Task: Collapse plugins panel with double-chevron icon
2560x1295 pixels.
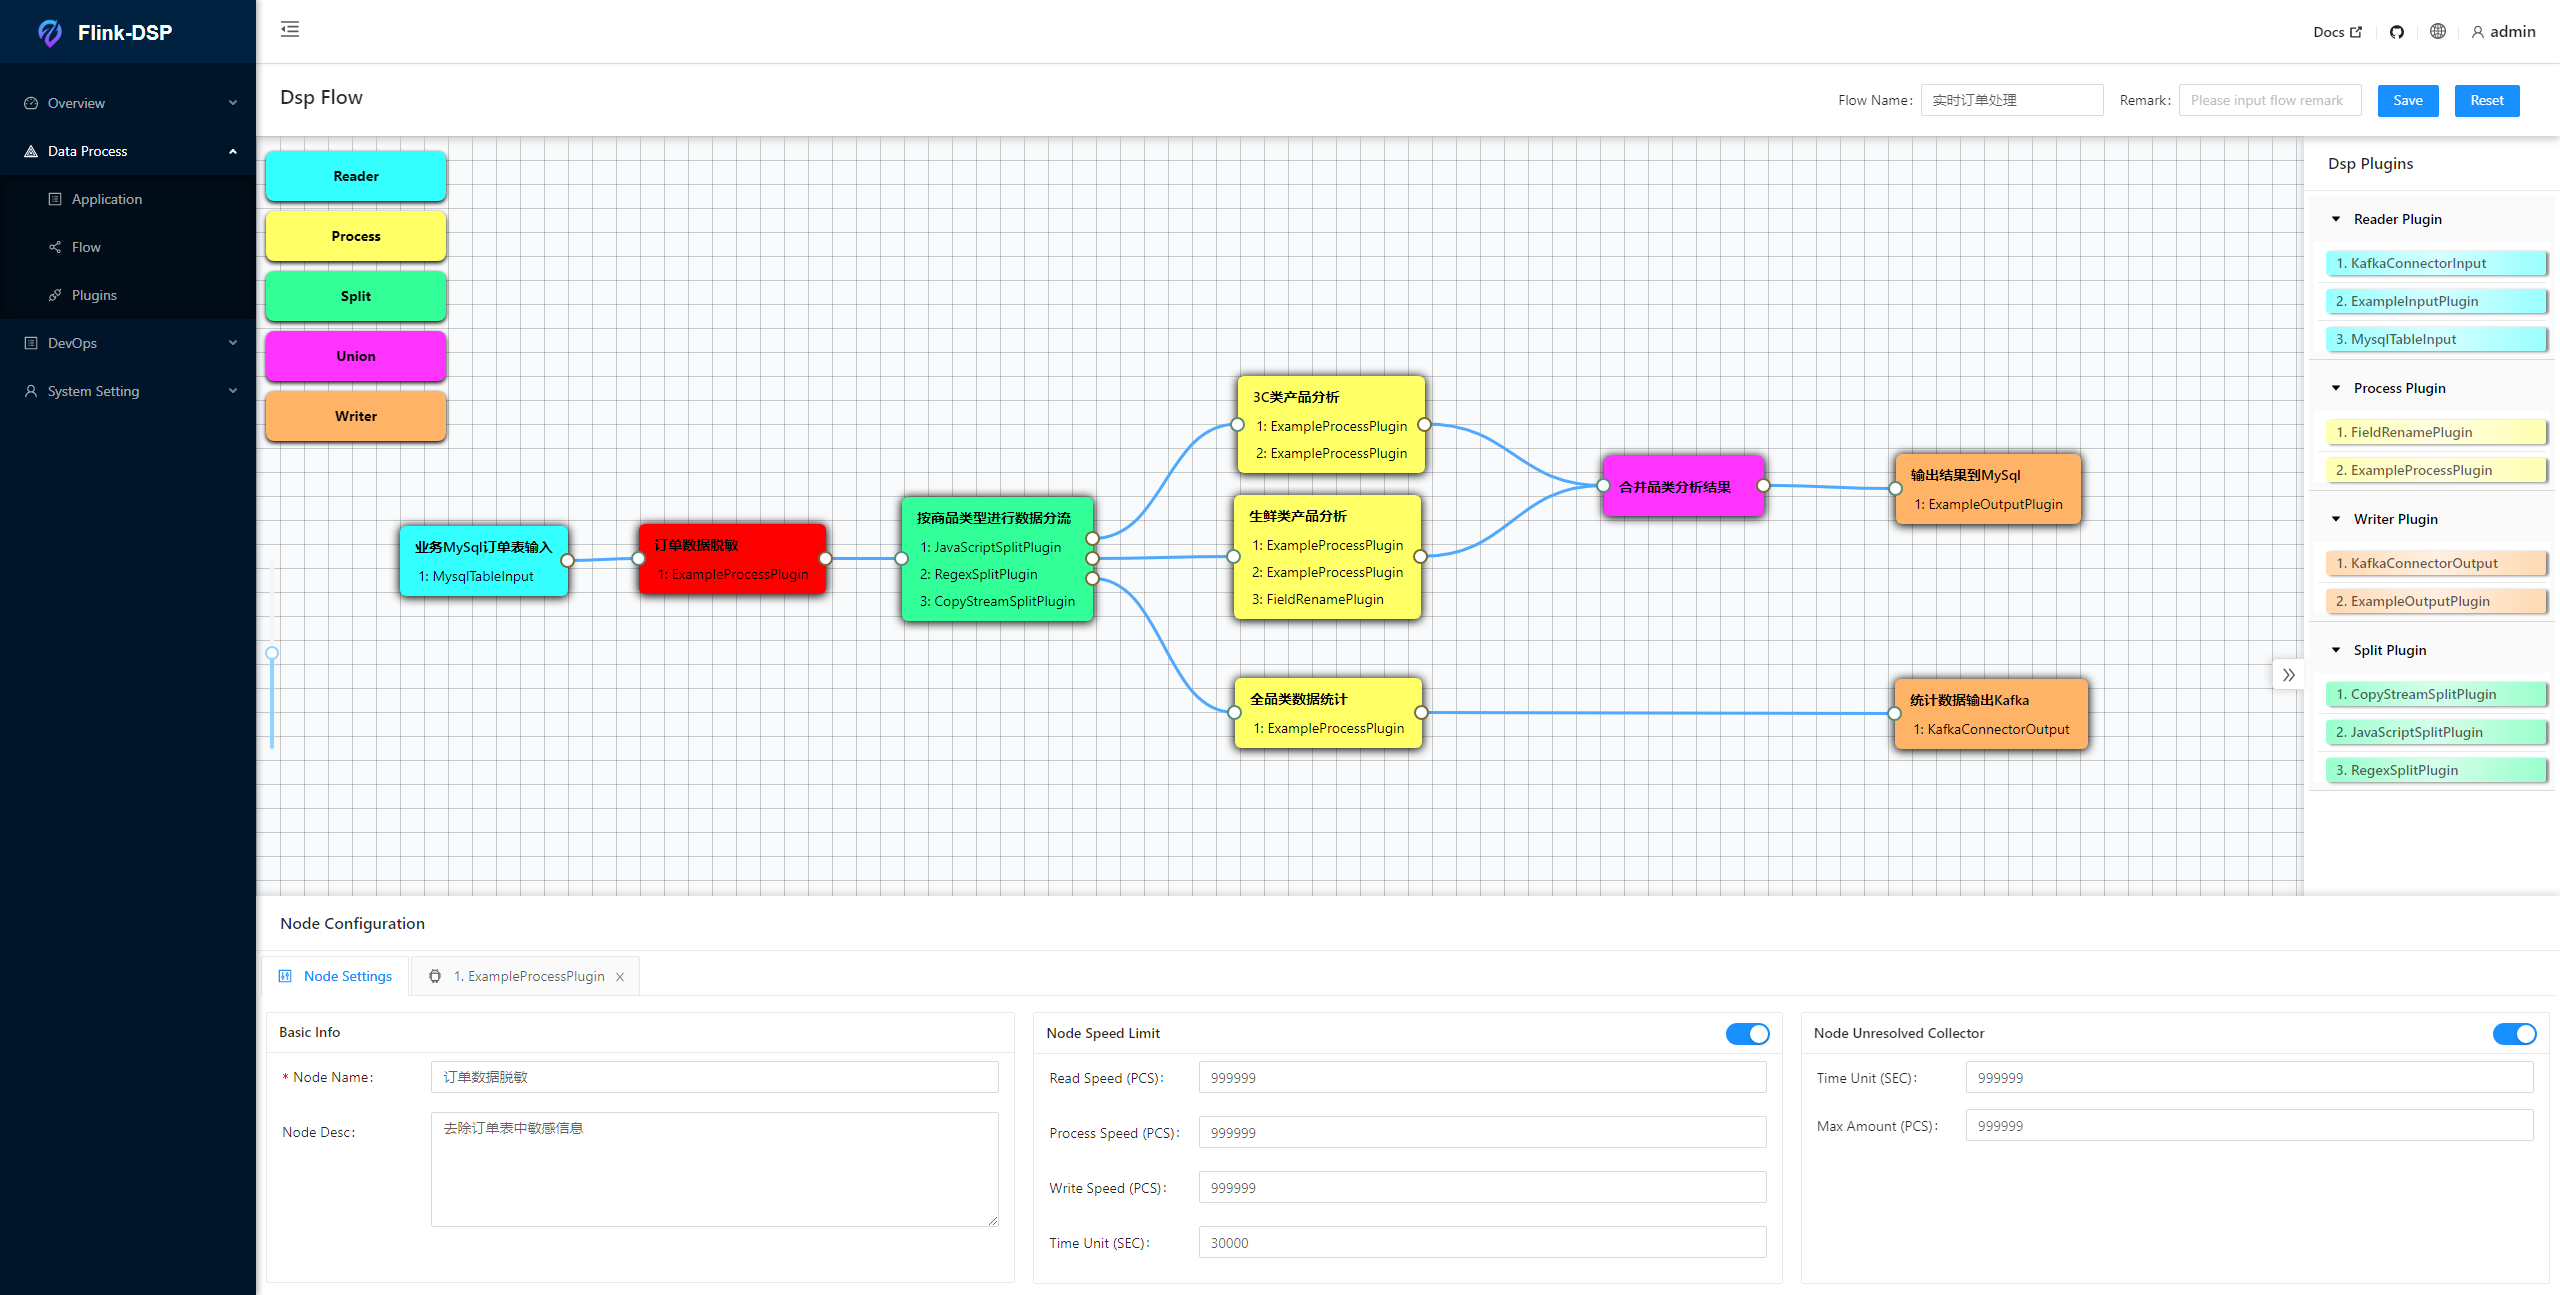Action: 2288,675
